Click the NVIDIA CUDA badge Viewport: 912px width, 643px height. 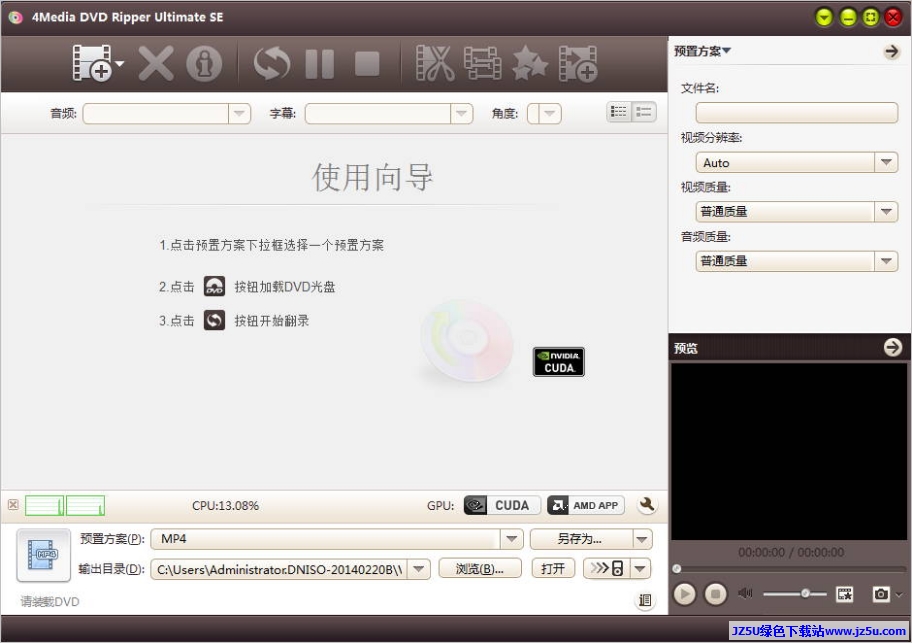pyautogui.click(x=558, y=362)
